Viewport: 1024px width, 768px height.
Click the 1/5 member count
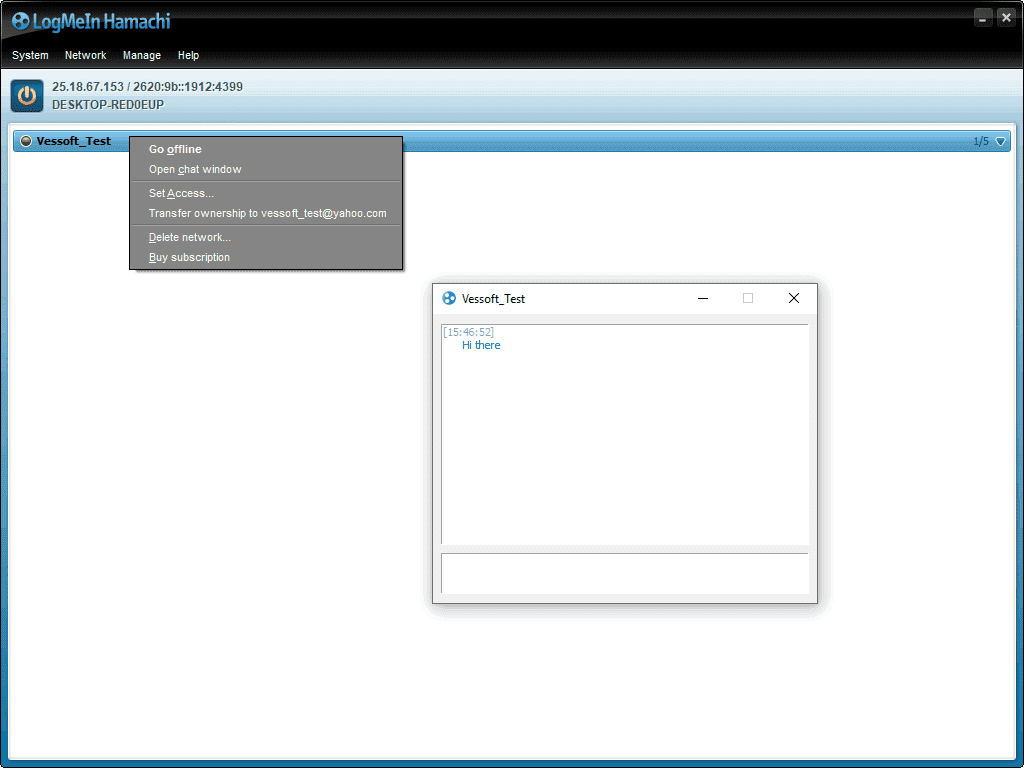click(981, 142)
